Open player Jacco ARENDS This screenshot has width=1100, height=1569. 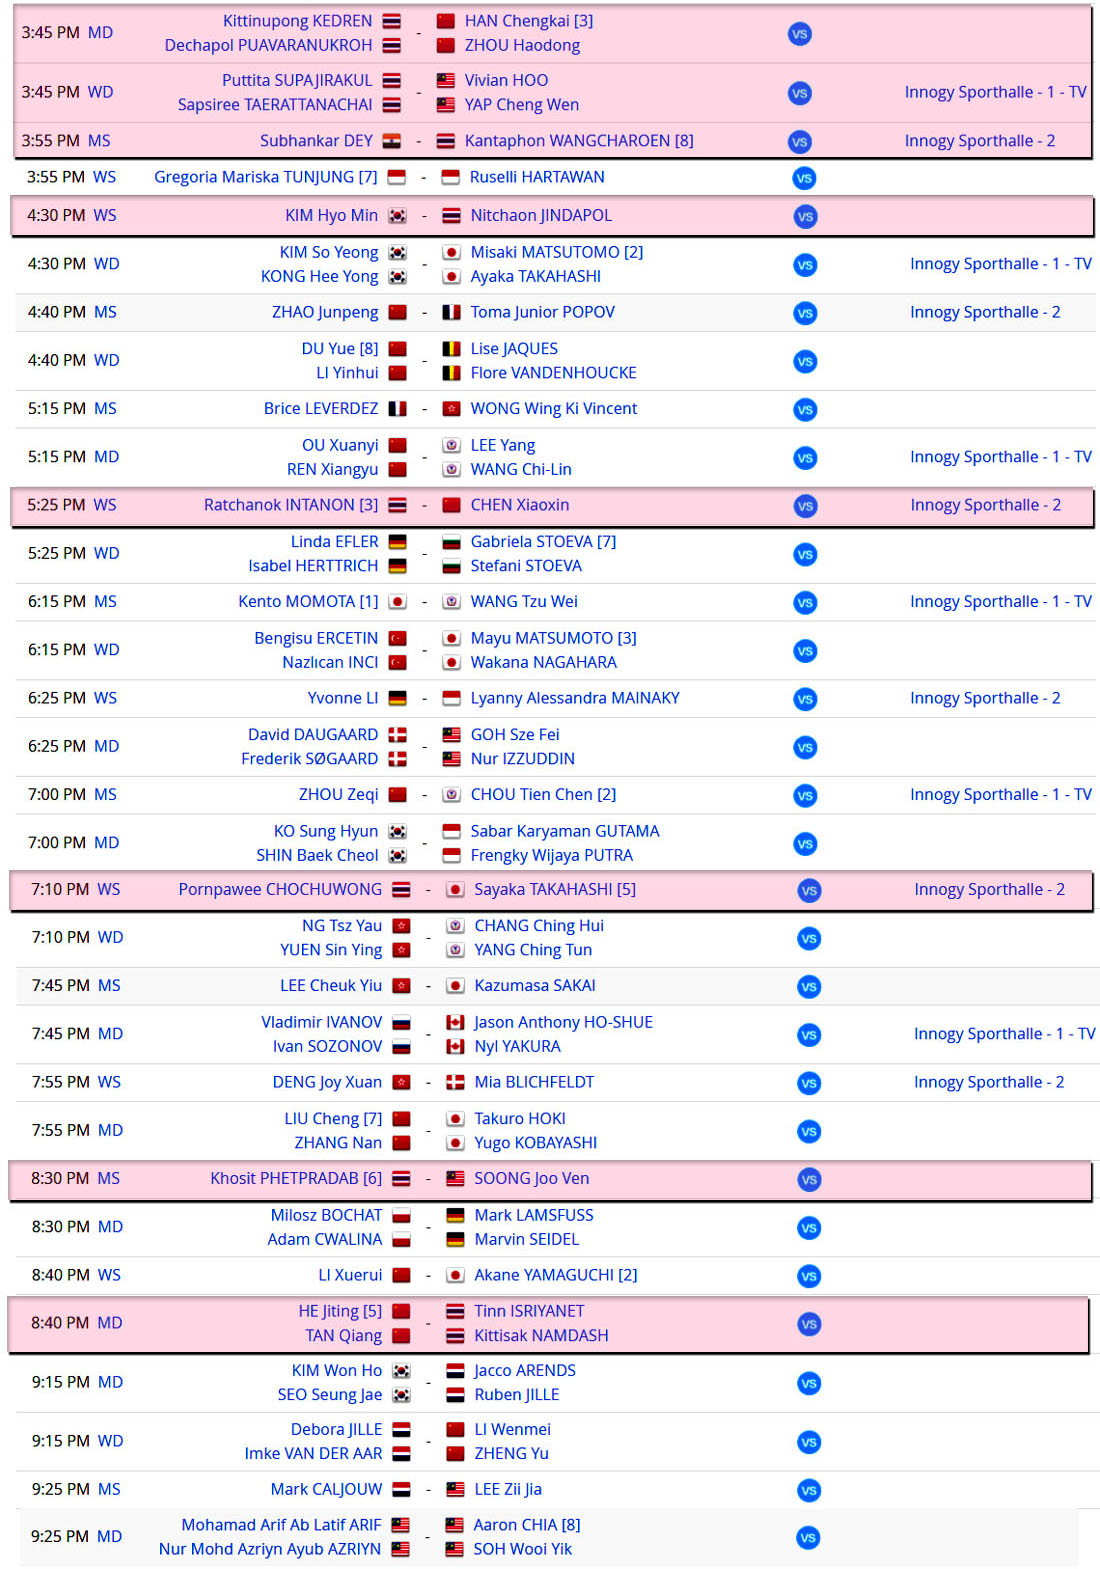(525, 1370)
